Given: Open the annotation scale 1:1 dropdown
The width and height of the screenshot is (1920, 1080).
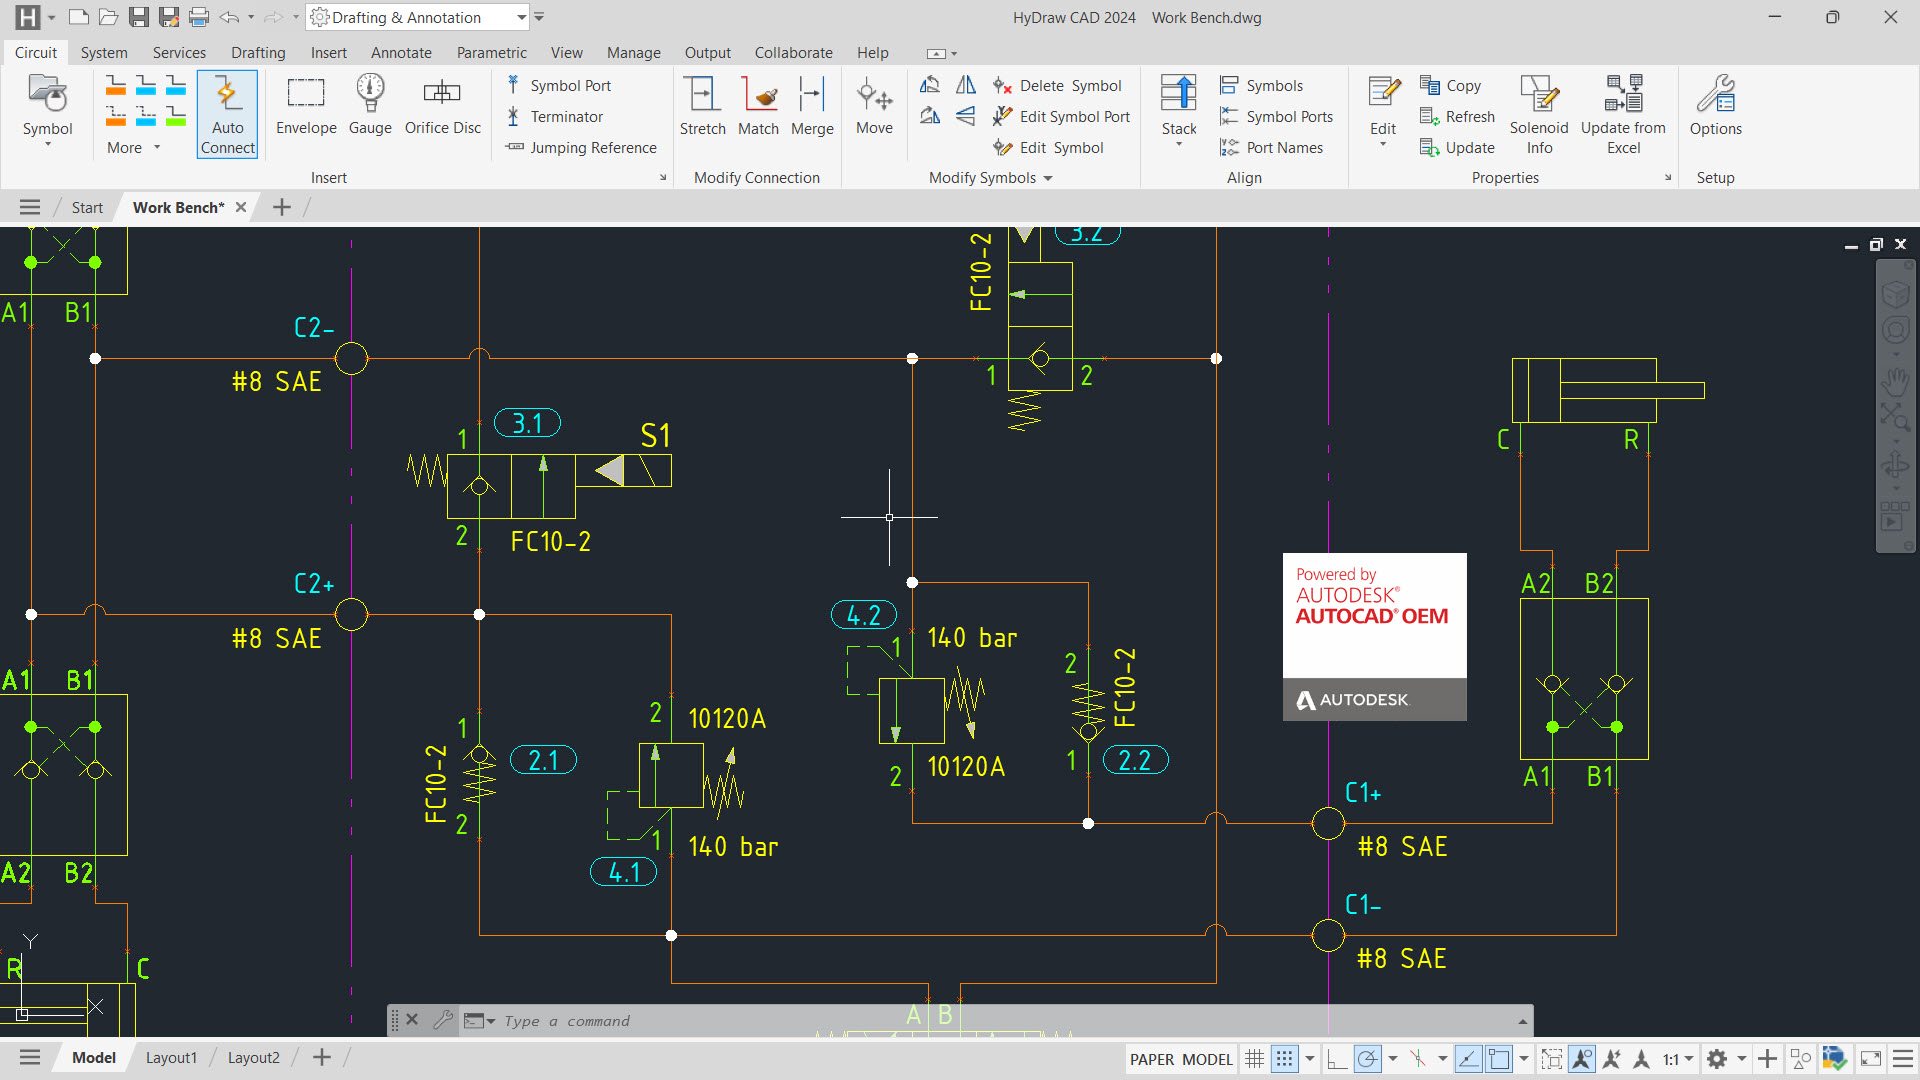Looking at the screenshot, I should (1678, 1058).
